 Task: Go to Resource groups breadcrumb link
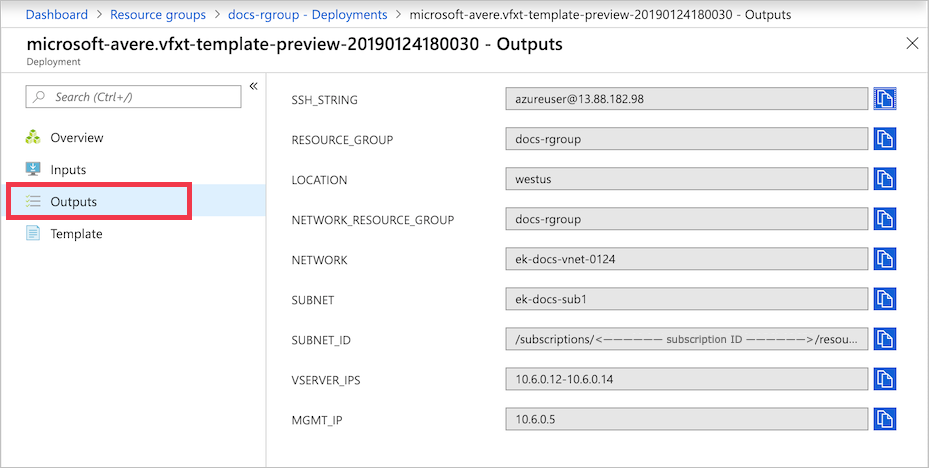(158, 14)
